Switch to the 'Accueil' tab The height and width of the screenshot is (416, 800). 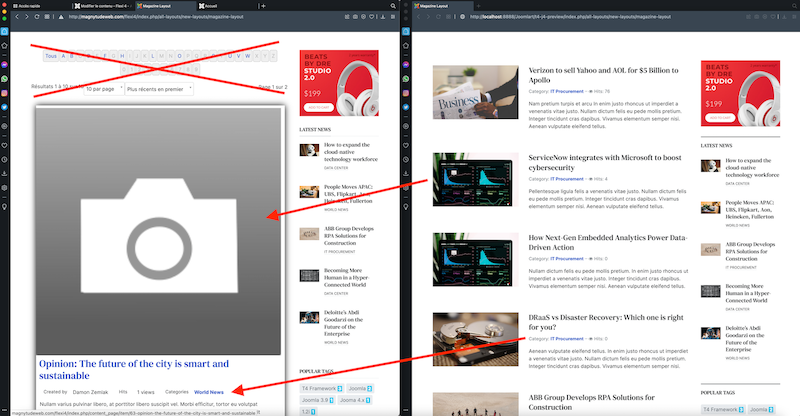pyautogui.click(x=227, y=6)
